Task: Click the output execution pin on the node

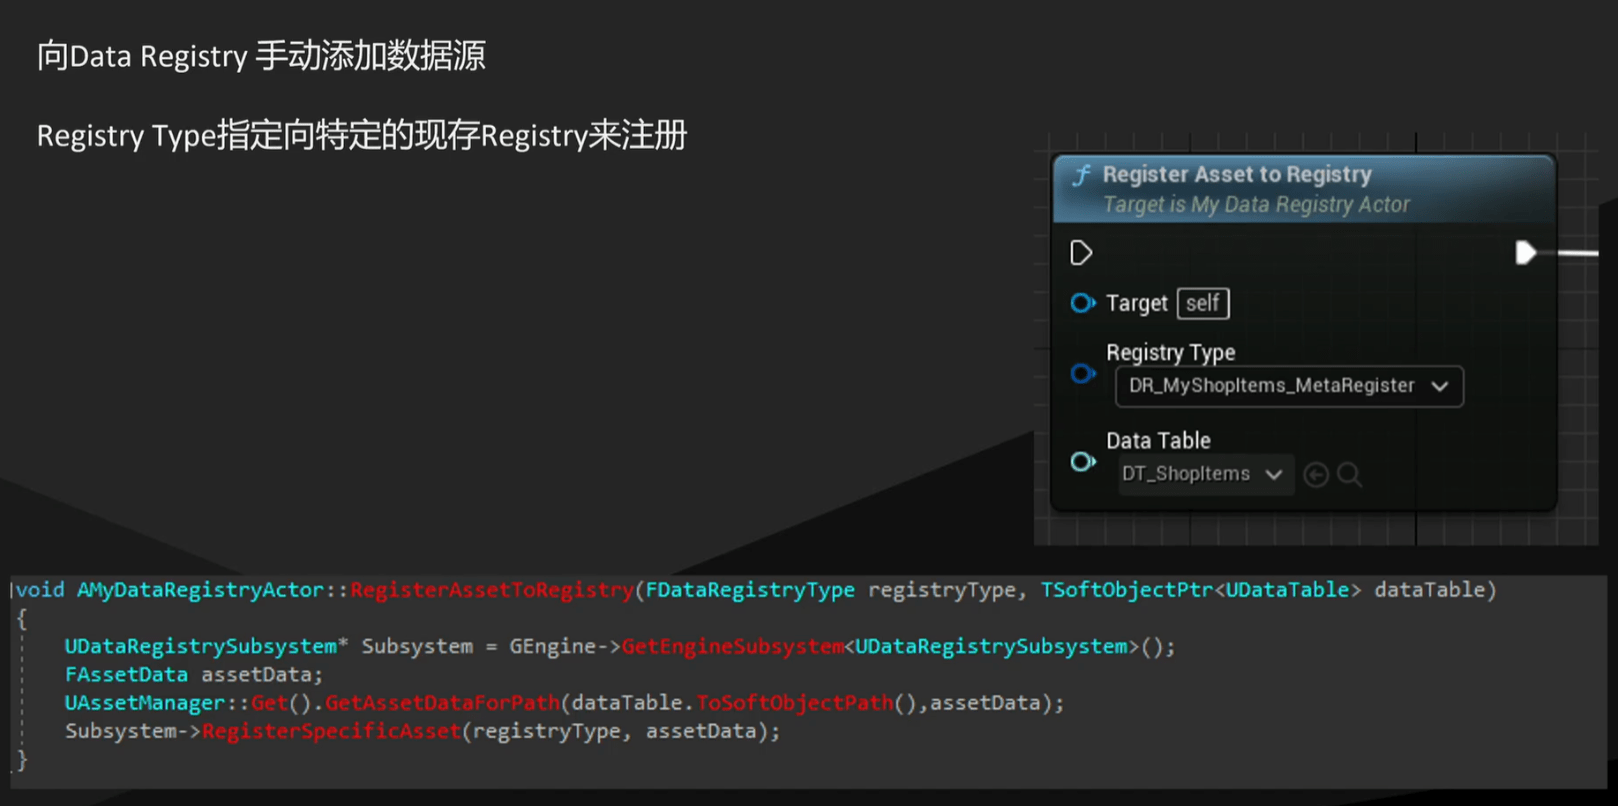Action: coord(1525,253)
